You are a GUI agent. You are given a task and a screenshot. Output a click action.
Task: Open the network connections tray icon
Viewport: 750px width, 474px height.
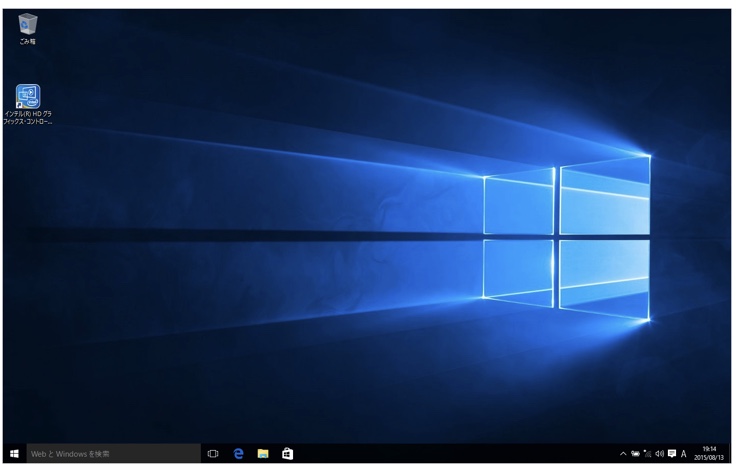pyautogui.click(x=647, y=453)
